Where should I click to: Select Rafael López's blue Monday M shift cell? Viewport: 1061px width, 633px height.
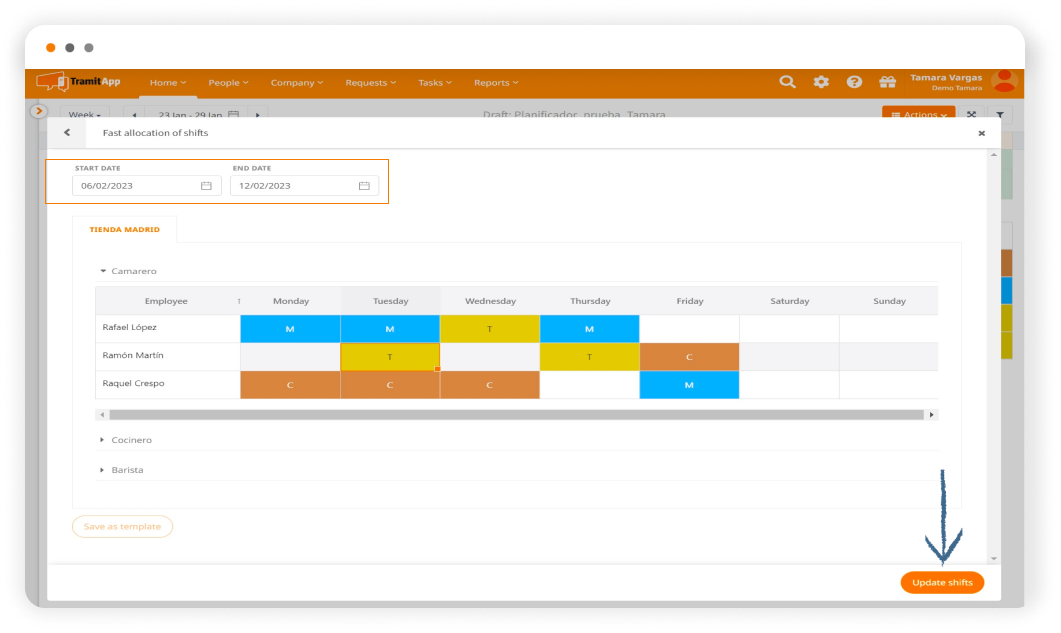290,328
